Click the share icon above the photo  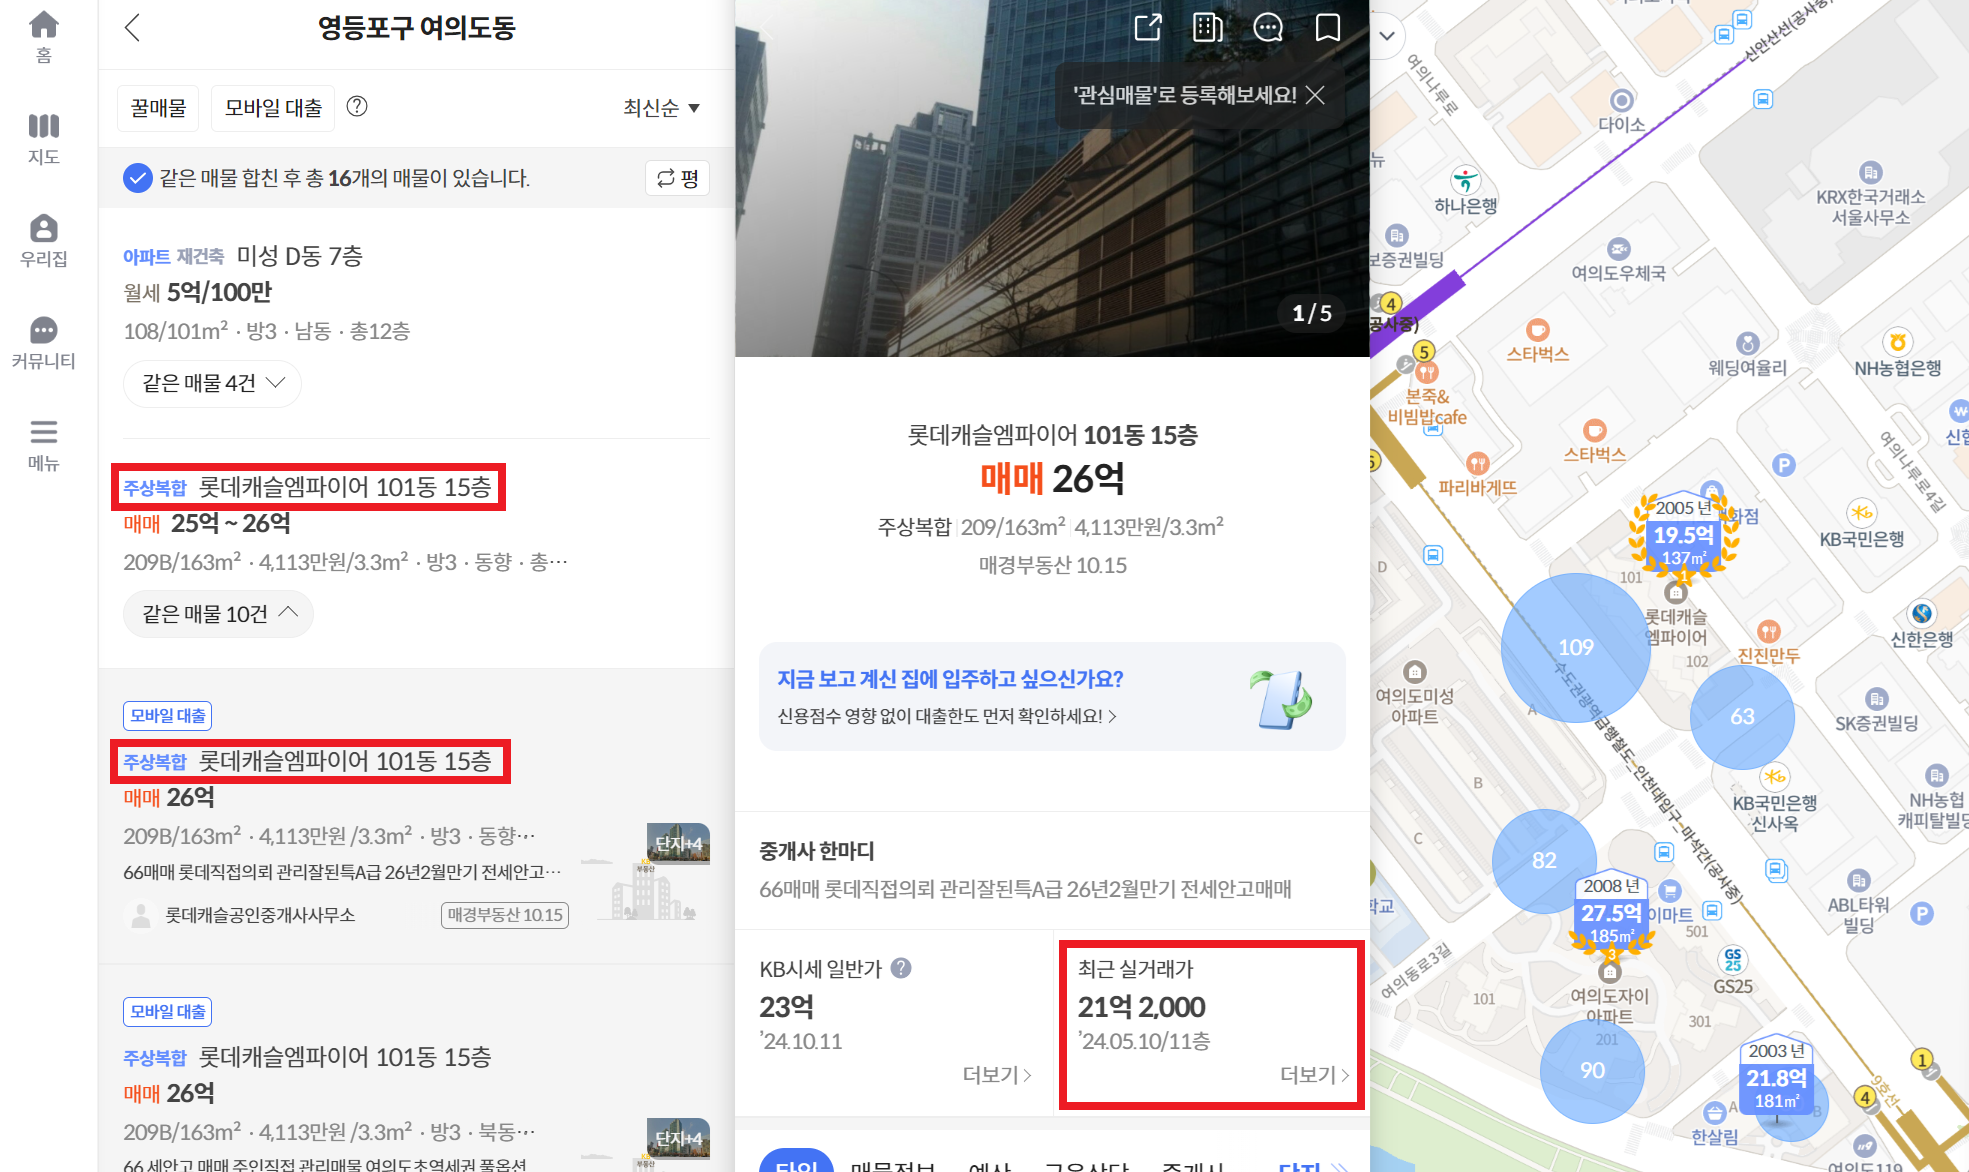point(1148,27)
